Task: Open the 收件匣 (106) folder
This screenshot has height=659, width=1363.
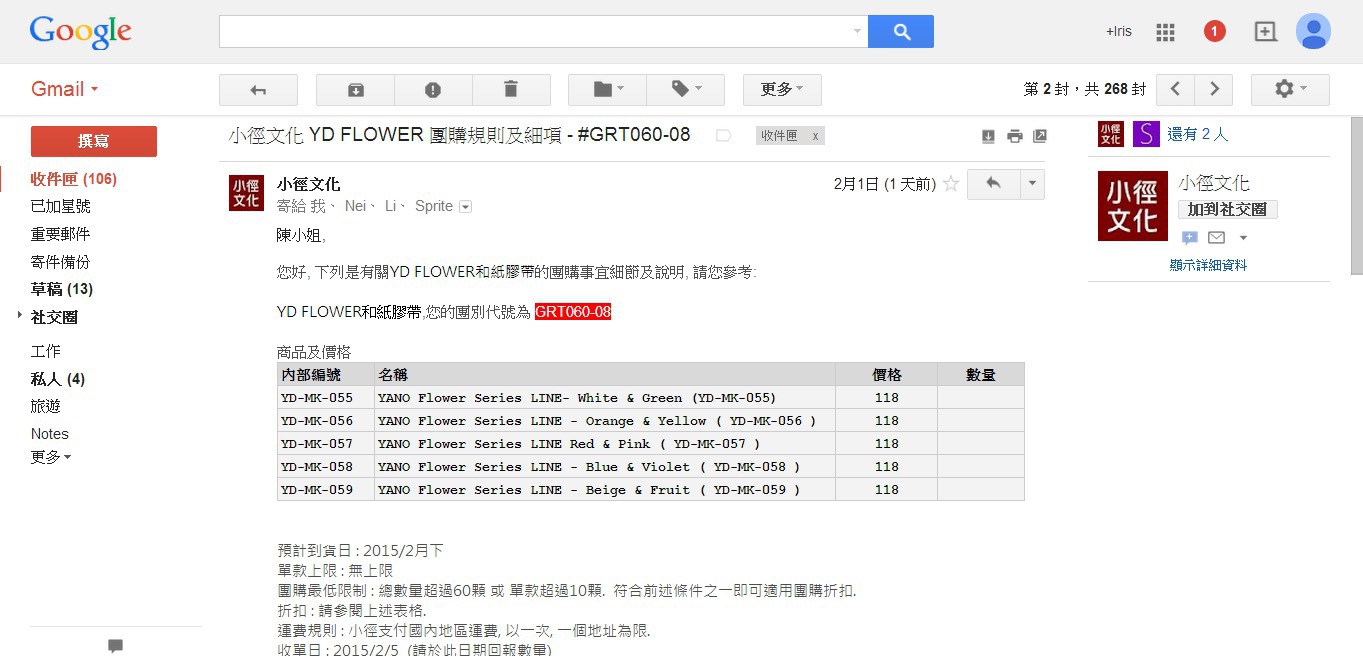Action: coord(74,179)
